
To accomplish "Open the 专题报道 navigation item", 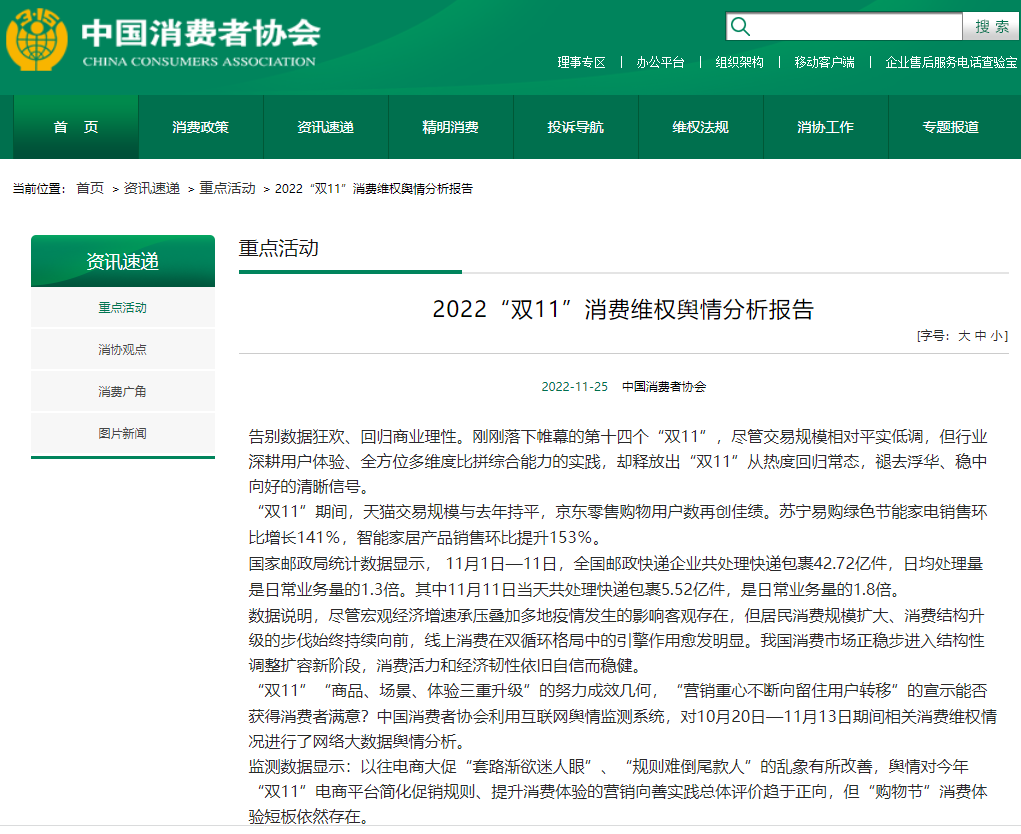I will [x=950, y=127].
